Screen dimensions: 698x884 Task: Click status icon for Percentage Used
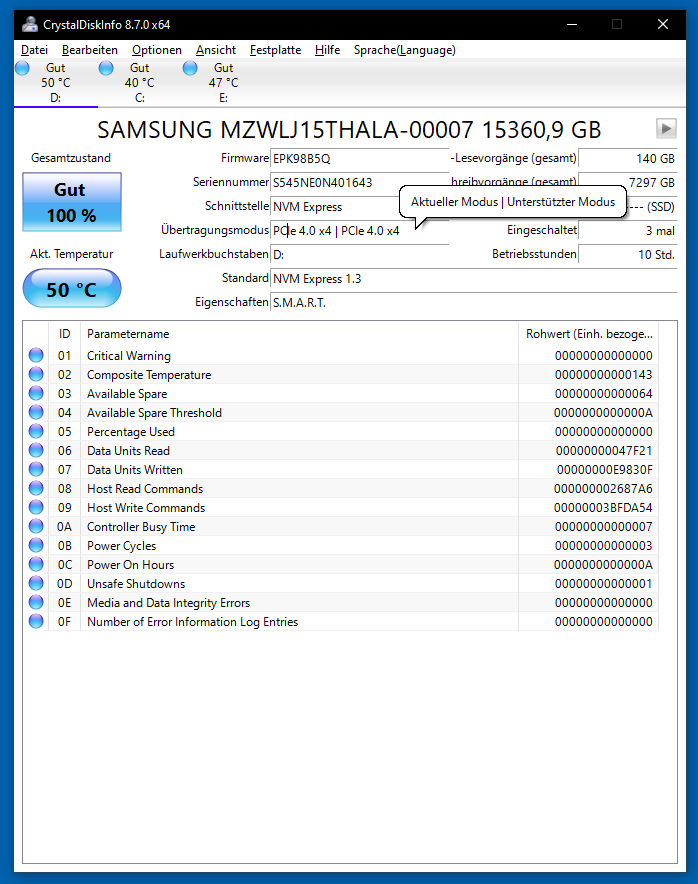pyautogui.click(x=36, y=431)
